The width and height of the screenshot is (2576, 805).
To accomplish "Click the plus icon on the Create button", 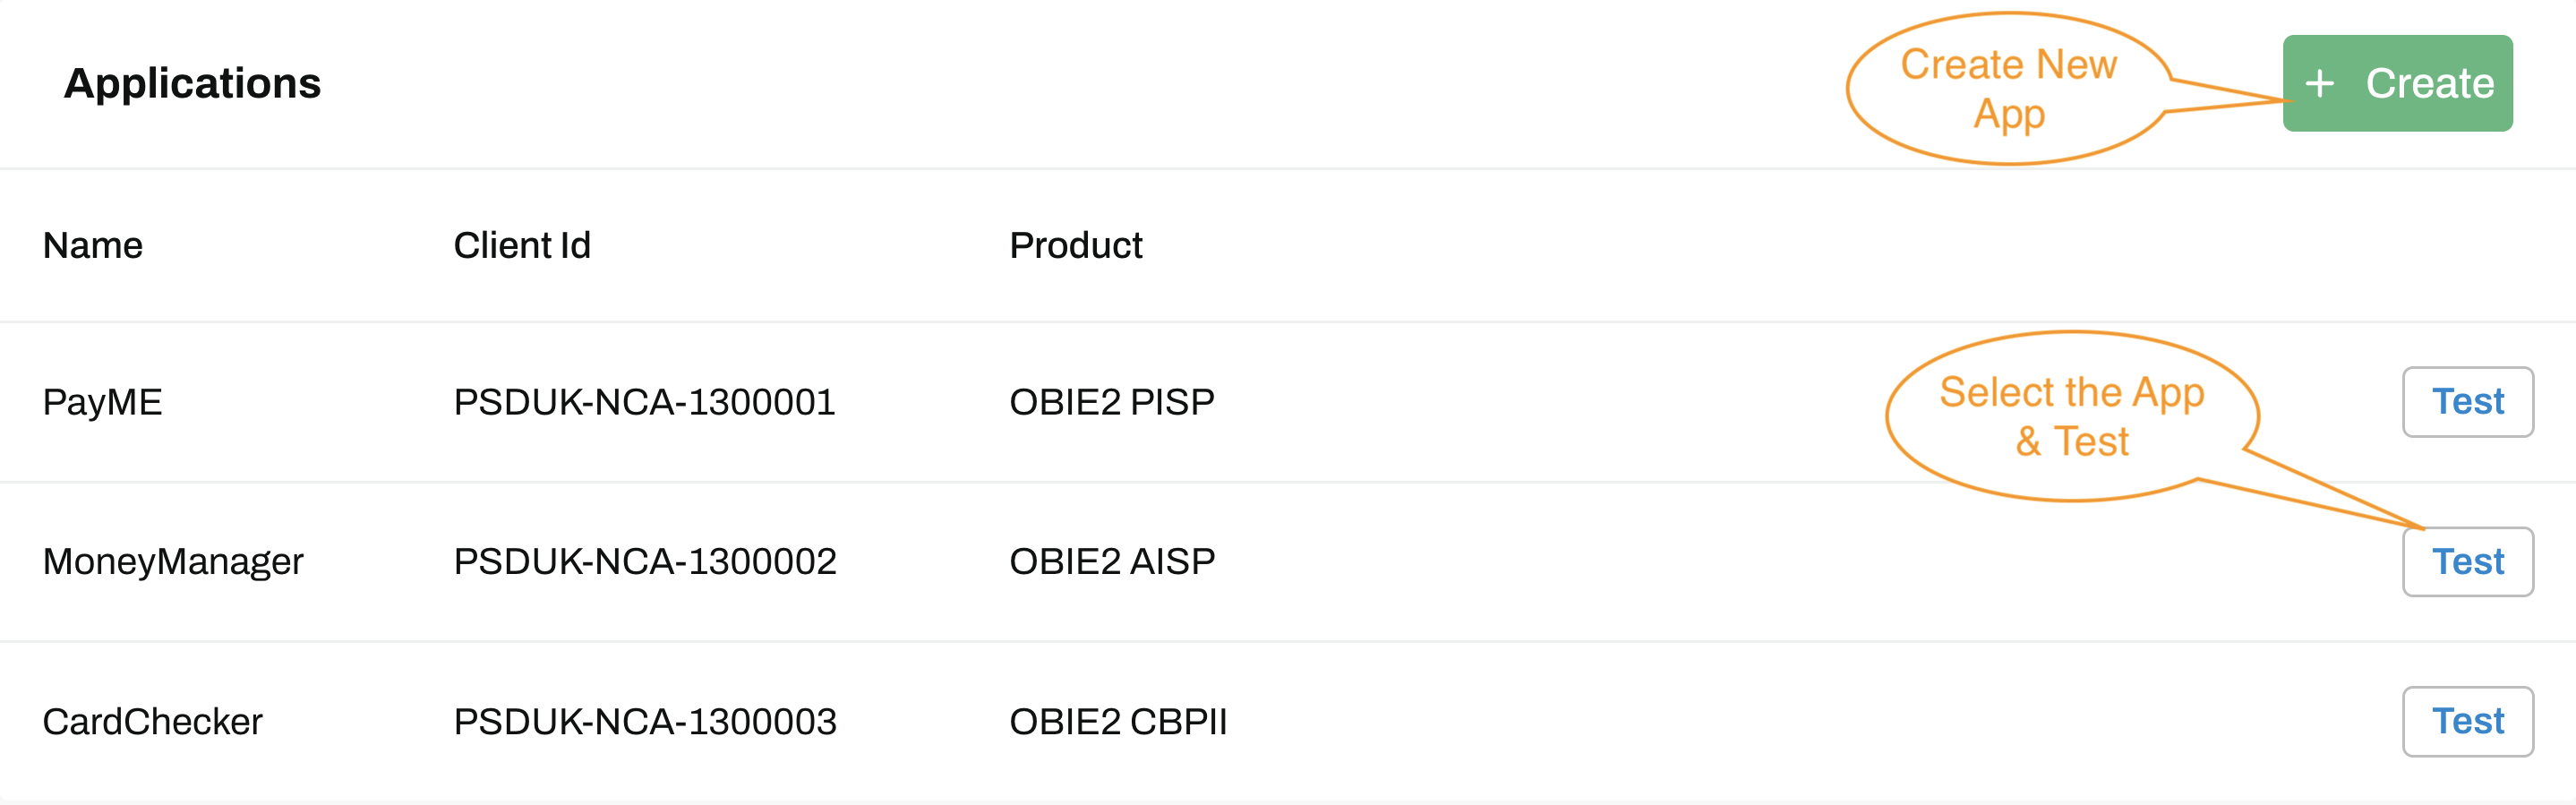I will click(x=2319, y=84).
